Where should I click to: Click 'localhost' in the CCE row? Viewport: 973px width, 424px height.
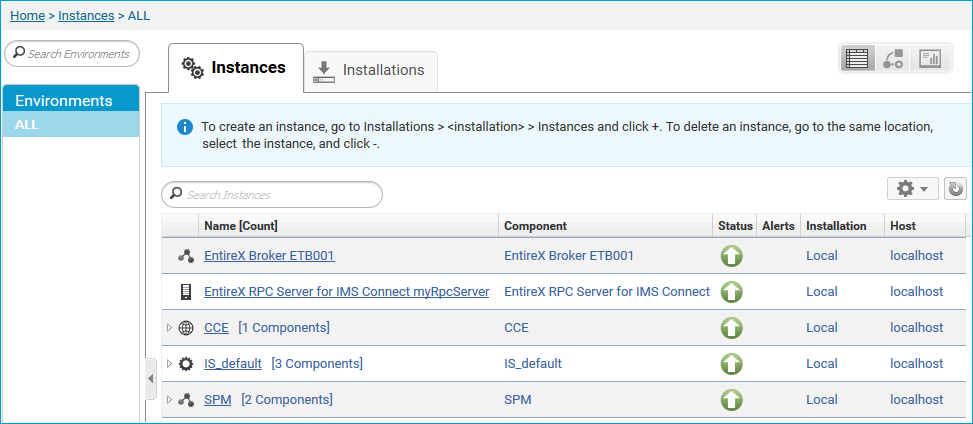(x=917, y=328)
